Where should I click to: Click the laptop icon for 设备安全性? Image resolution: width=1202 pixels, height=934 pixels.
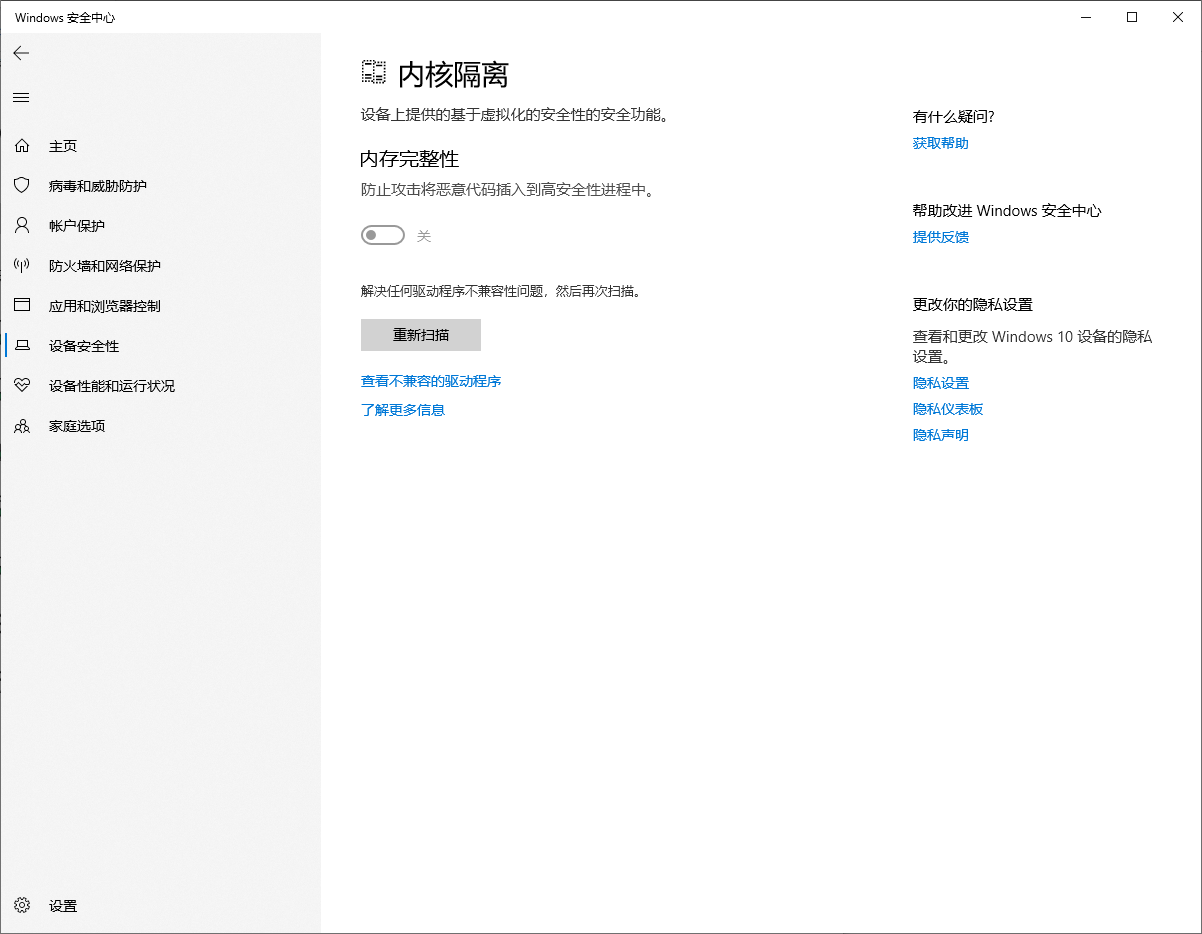click(22, 346)
